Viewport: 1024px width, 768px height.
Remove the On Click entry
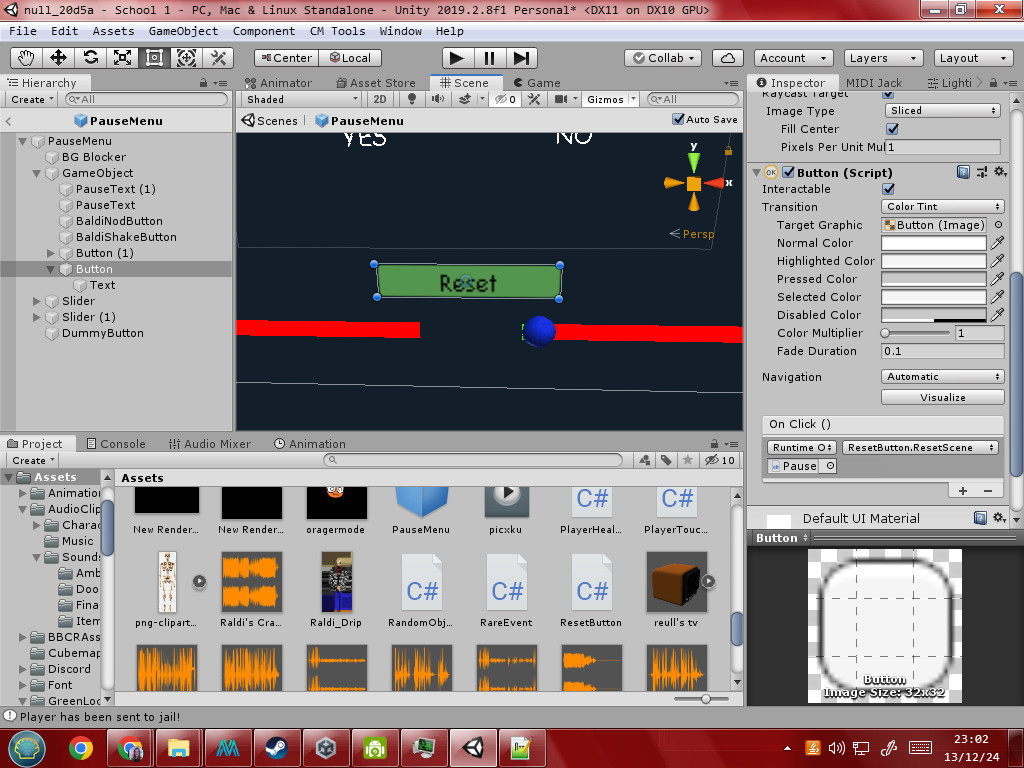pyautogui.click(x=988, y=491)
